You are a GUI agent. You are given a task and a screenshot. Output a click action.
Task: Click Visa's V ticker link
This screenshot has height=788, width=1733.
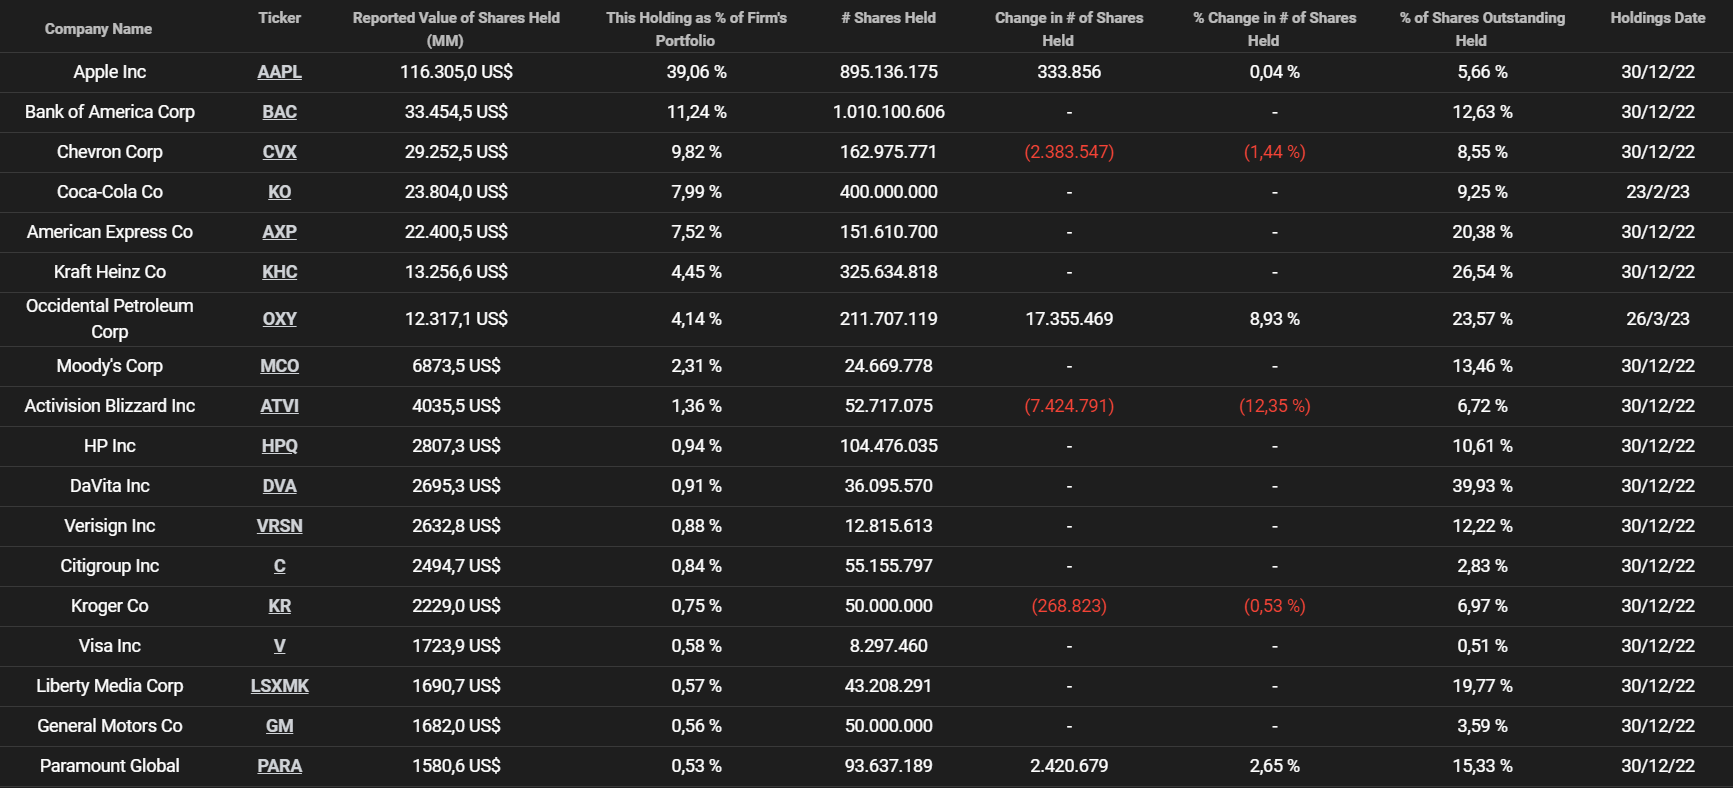point(279,646)
